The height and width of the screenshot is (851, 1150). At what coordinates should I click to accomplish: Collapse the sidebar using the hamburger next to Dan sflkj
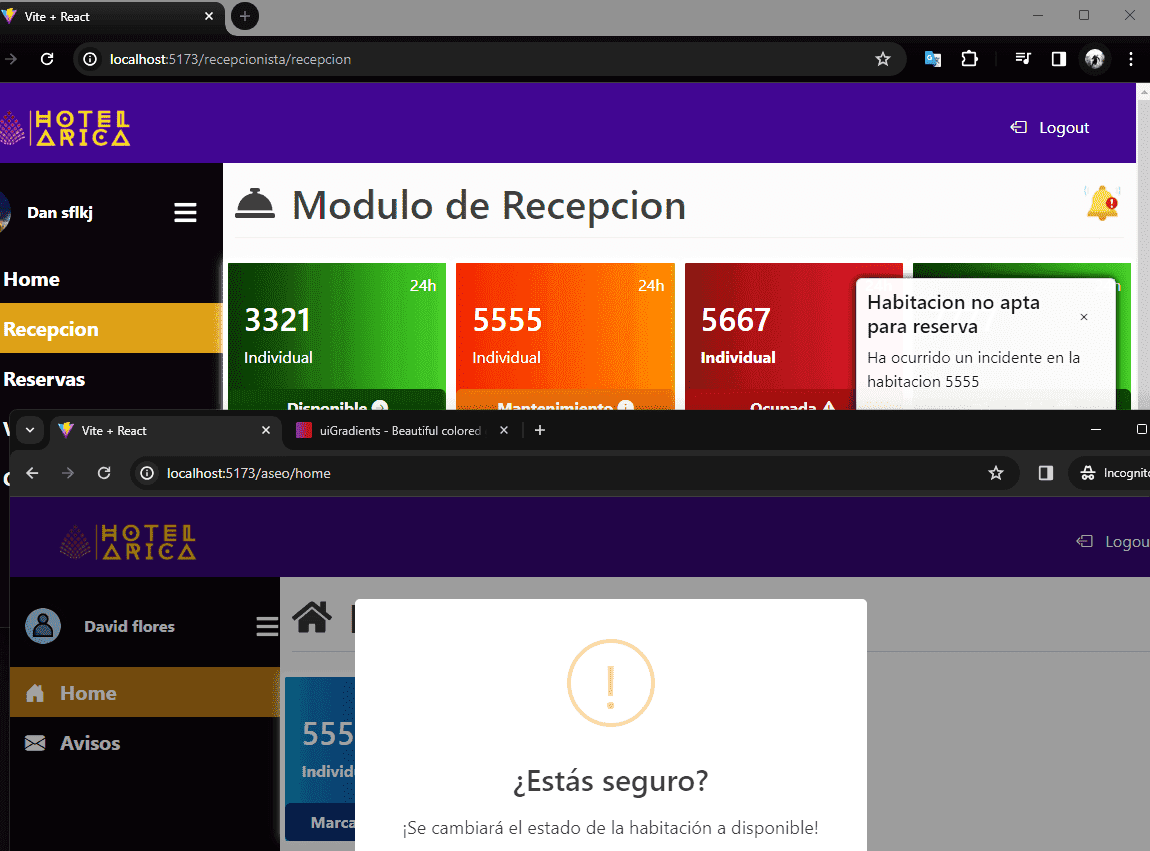[x=185, y=212]
